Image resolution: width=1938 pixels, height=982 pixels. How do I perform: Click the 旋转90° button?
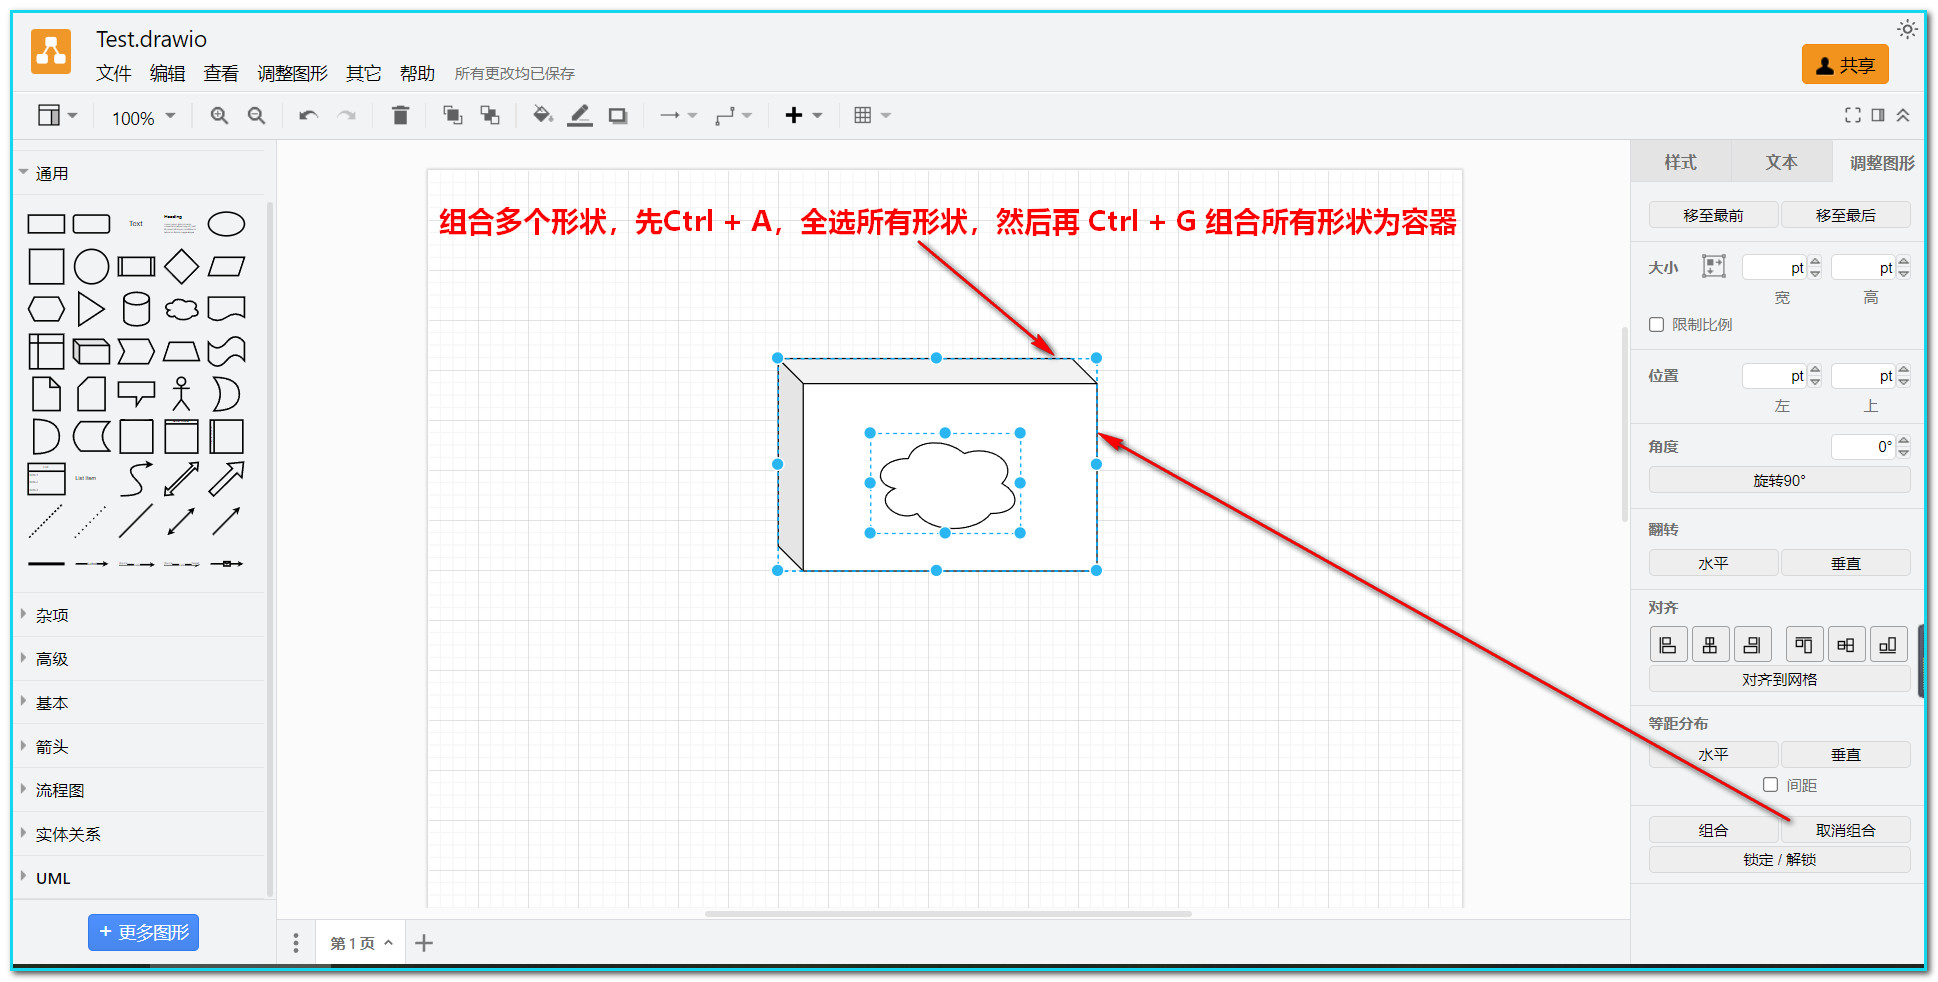pos(1779,480)
